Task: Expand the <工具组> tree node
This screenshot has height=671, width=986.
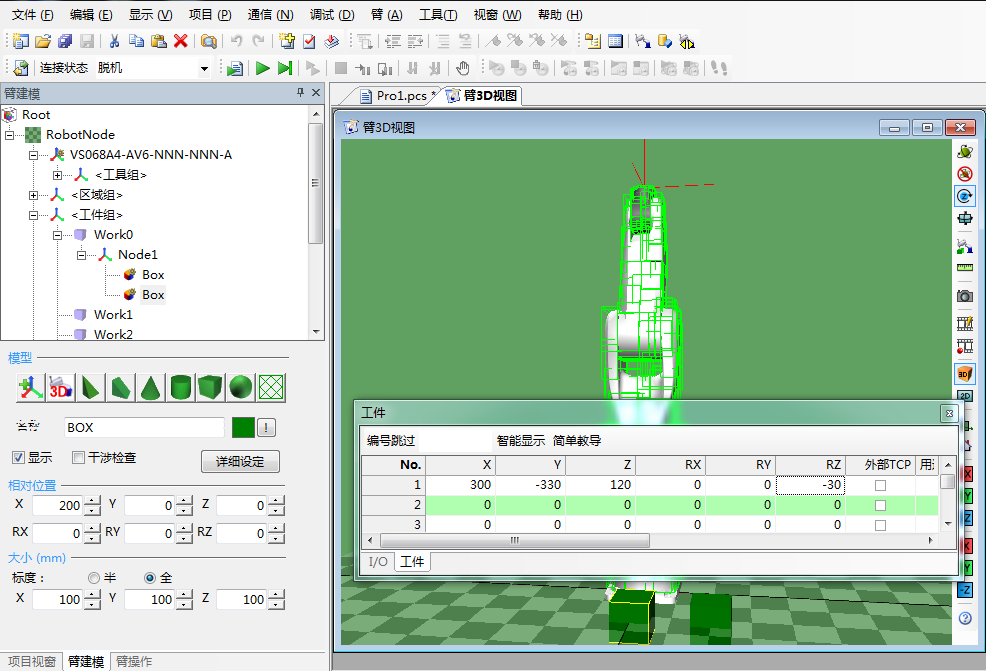Action: point(58,175)
